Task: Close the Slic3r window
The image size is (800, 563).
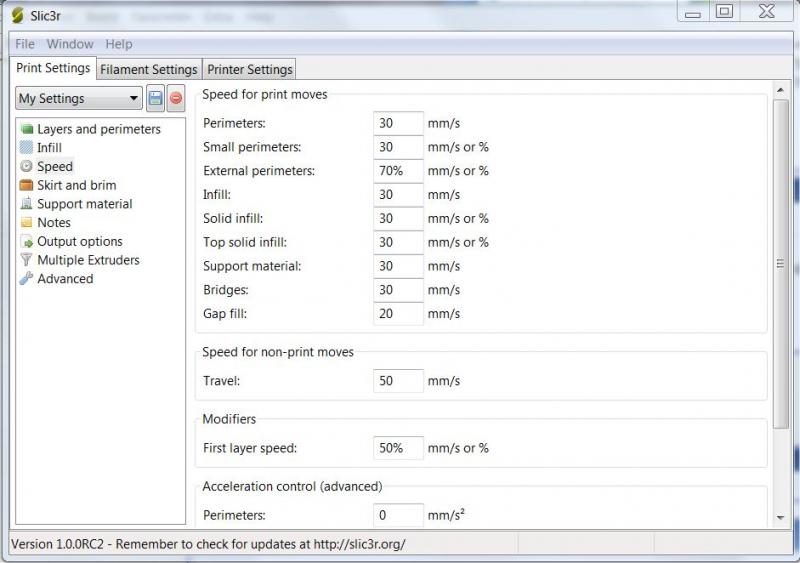Action: 767,11
